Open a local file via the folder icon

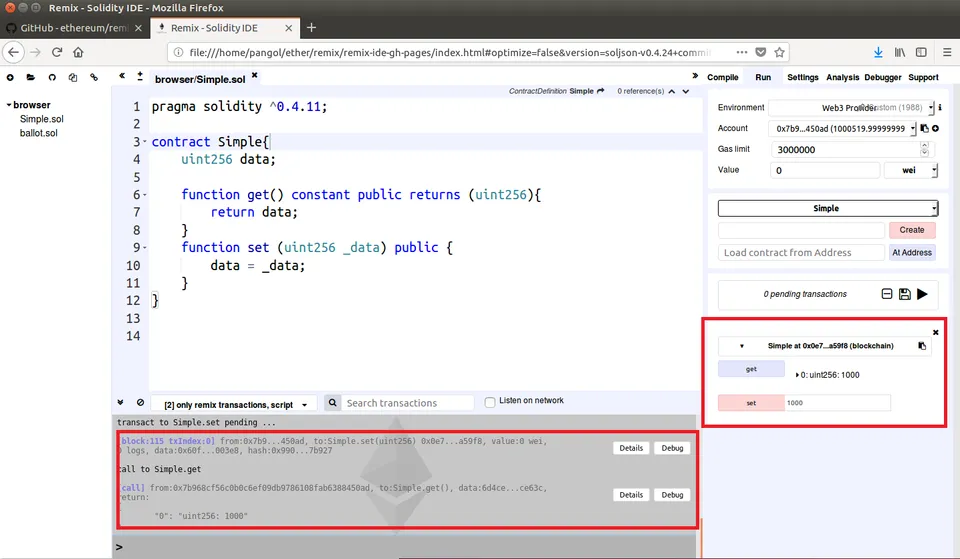pyautogui.click(x=31, y=77)
